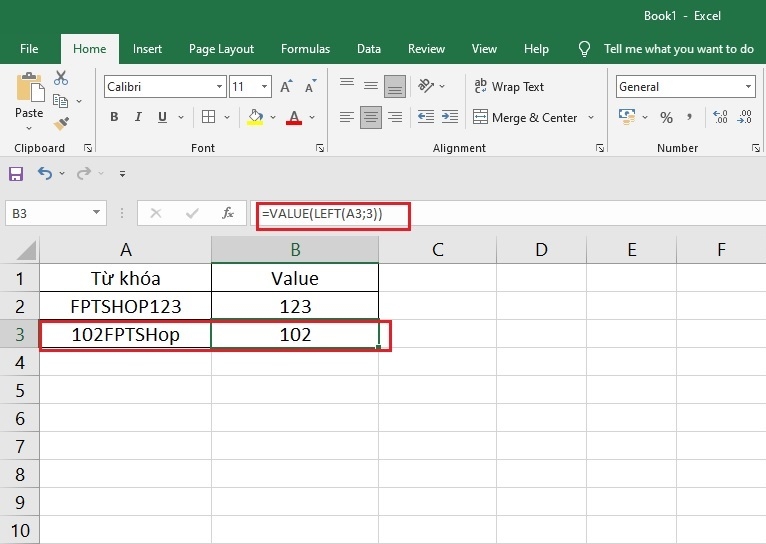Toggle Italic formatting
The image size is (766, 544).
[138, 117]
